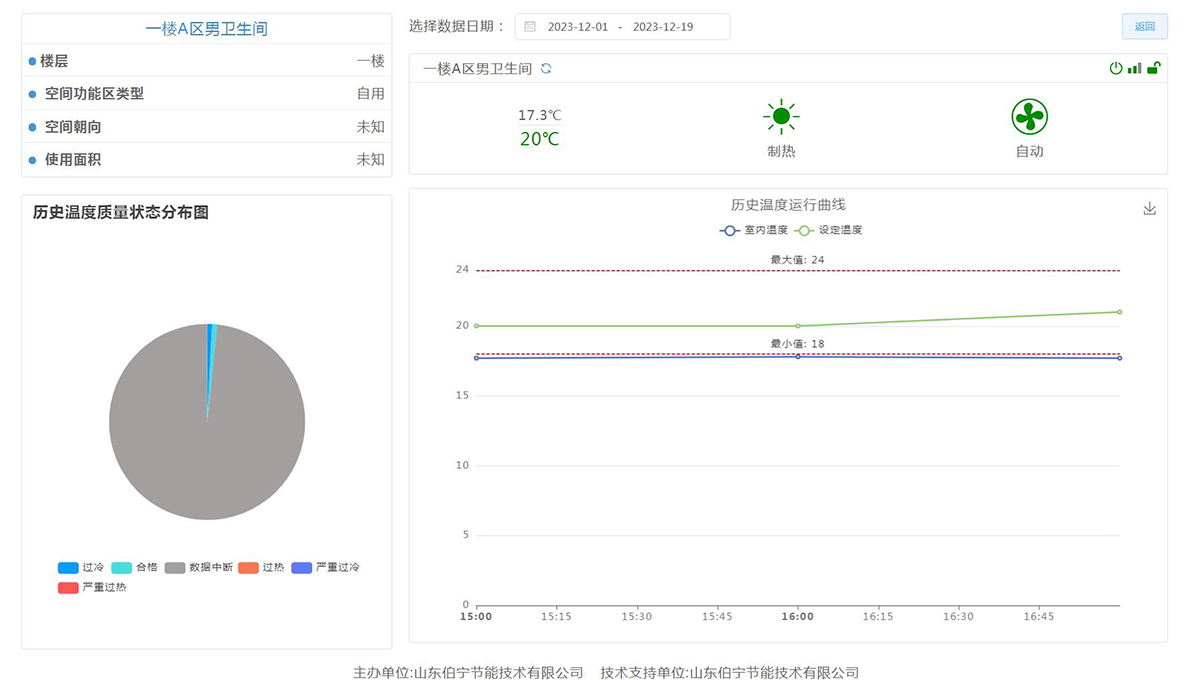Click the green unlocked padlock icon

point(1153,68)
